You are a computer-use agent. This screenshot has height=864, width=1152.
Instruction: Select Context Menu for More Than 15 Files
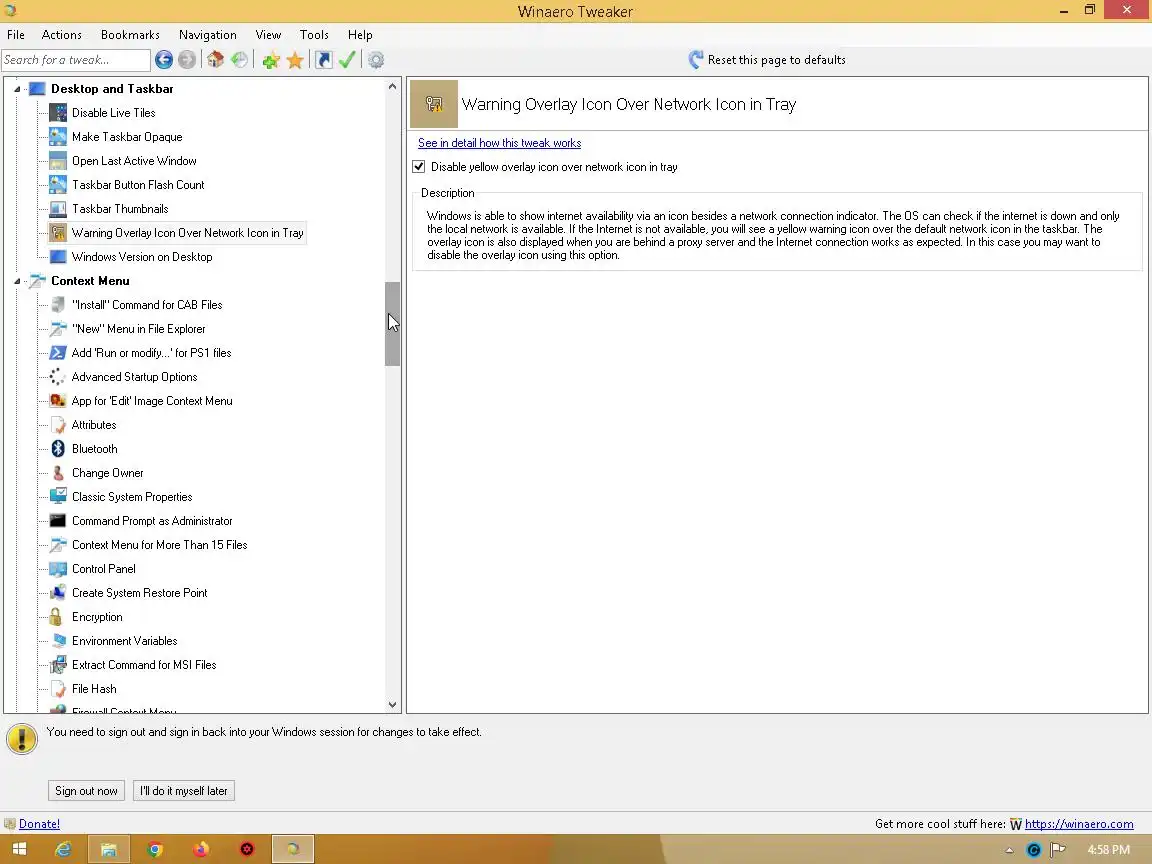159,544
